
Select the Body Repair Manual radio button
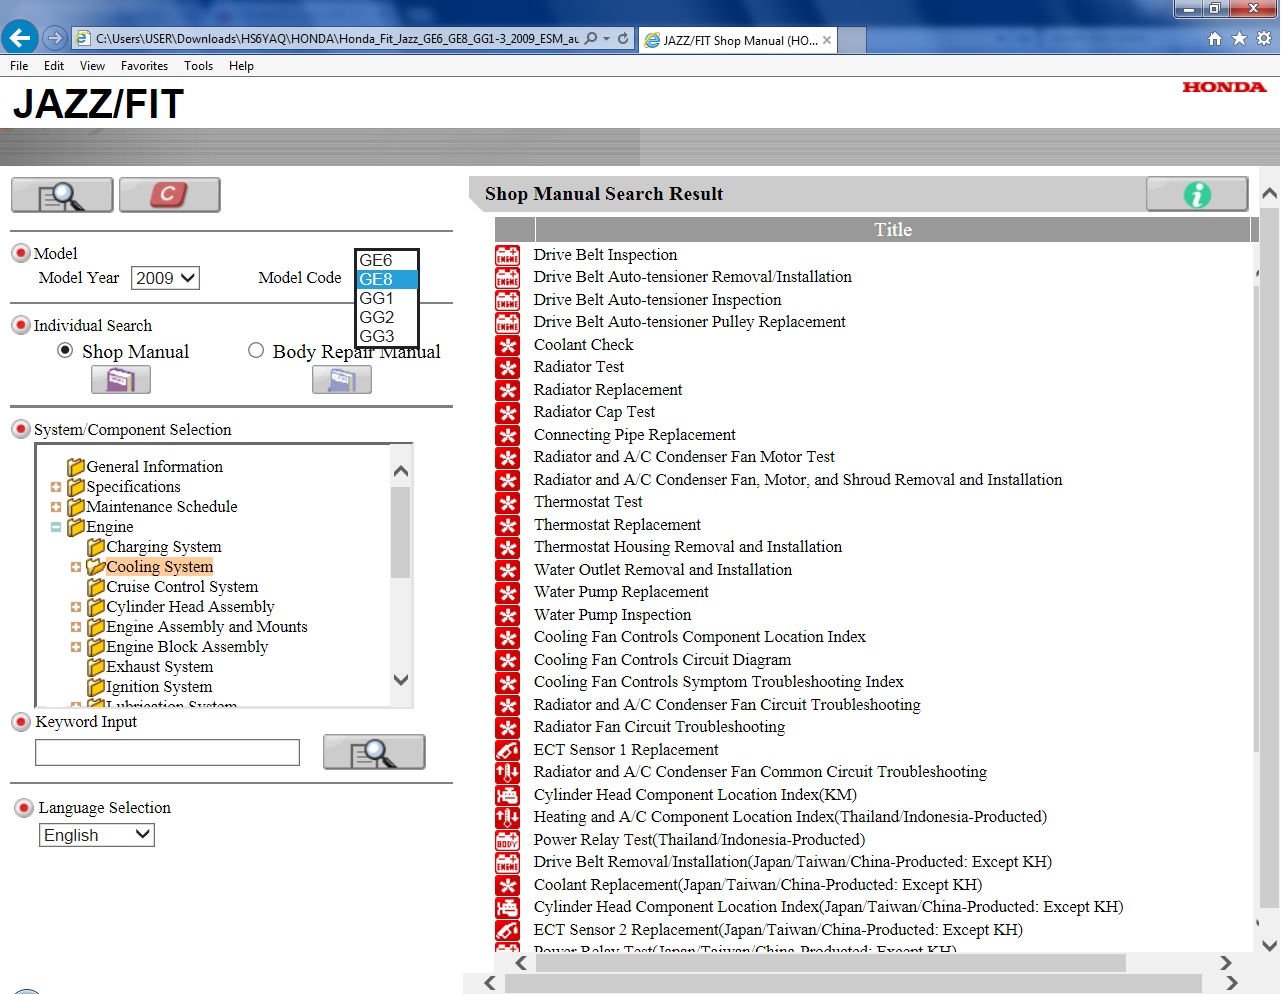tap(256, 350)
